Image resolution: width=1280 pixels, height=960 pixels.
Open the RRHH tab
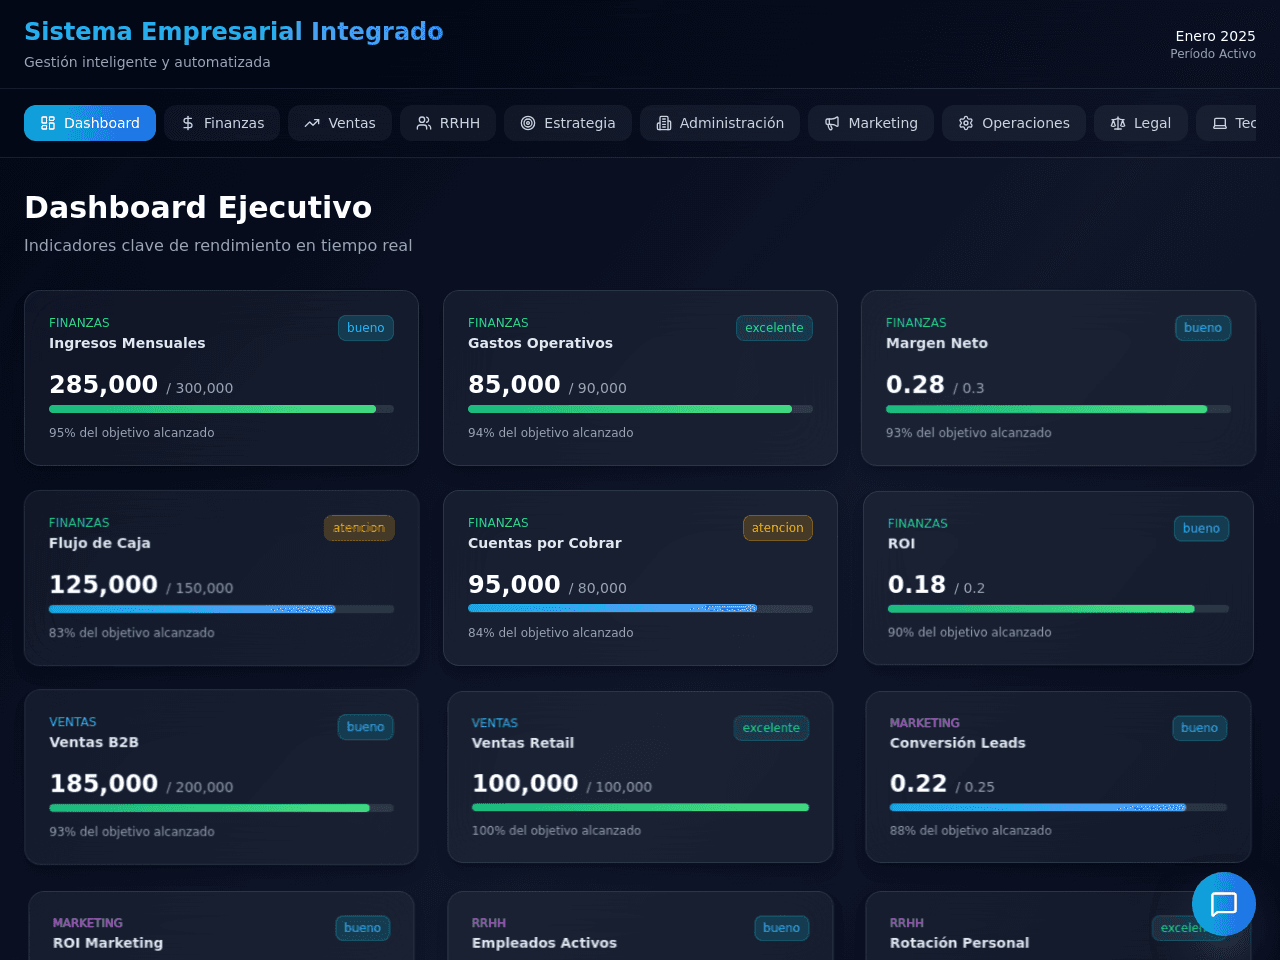[448, 123]
